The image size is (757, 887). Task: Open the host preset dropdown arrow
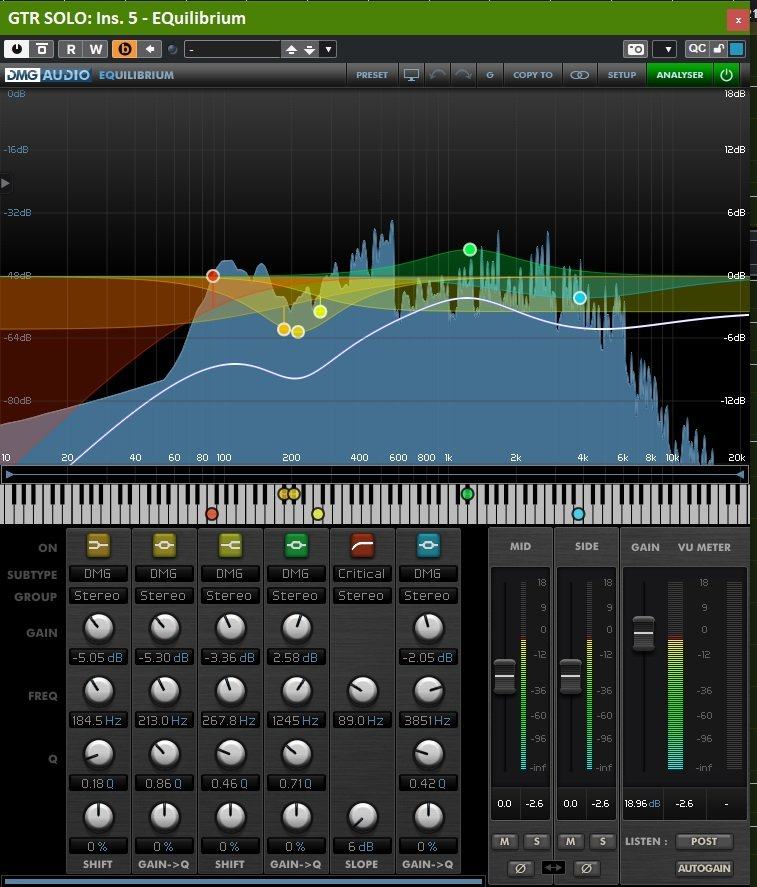pos(328,49)
